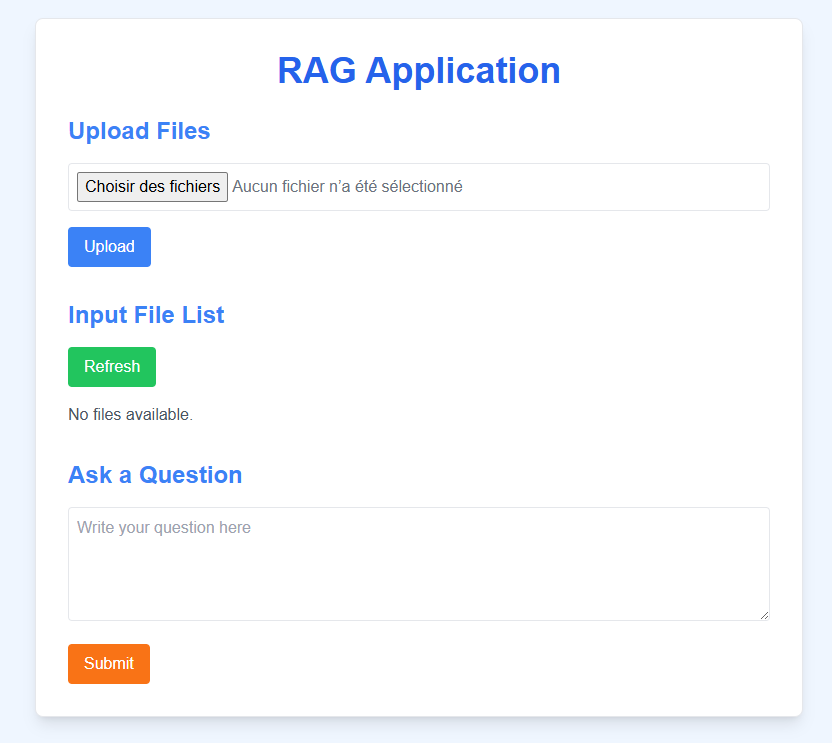
Task: Click the placeholder text in the question box
Action: (x=163, y=527)
